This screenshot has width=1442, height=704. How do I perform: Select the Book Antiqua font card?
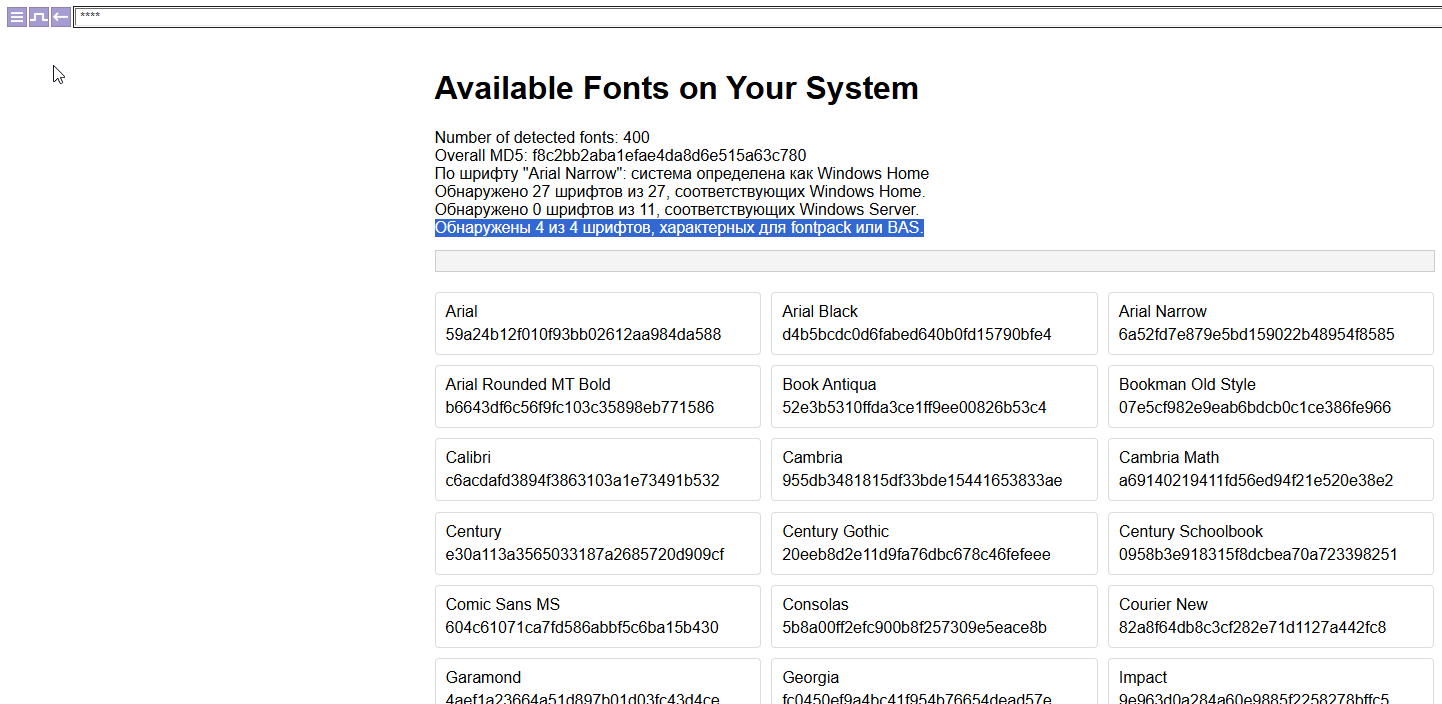click(933, 396)
